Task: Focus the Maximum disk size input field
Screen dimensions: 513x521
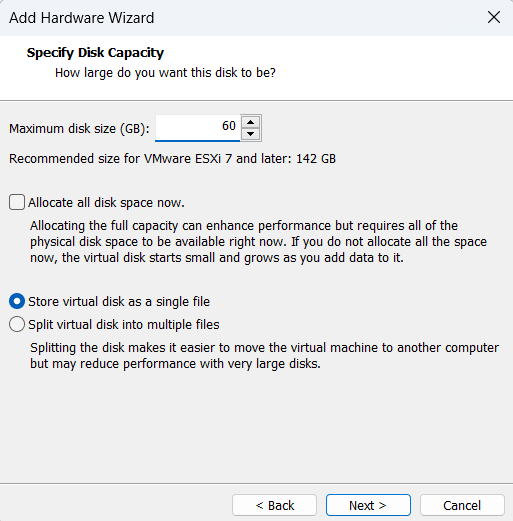Action: click(x=197, y=128)
